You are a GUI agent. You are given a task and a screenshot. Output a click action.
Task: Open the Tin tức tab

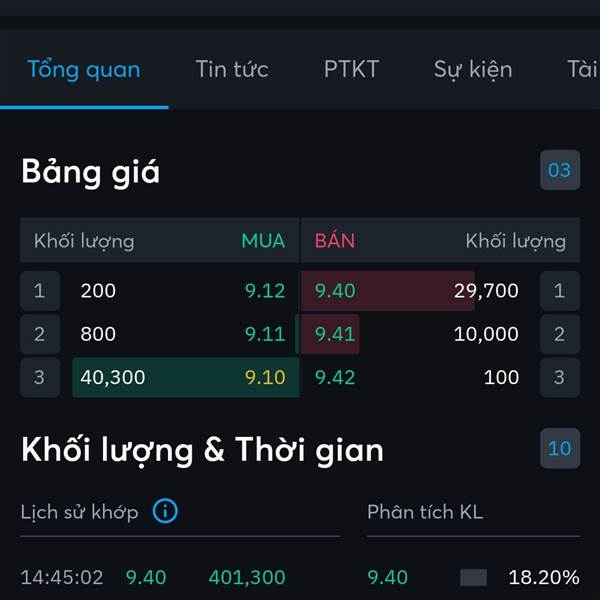[232, 69]
